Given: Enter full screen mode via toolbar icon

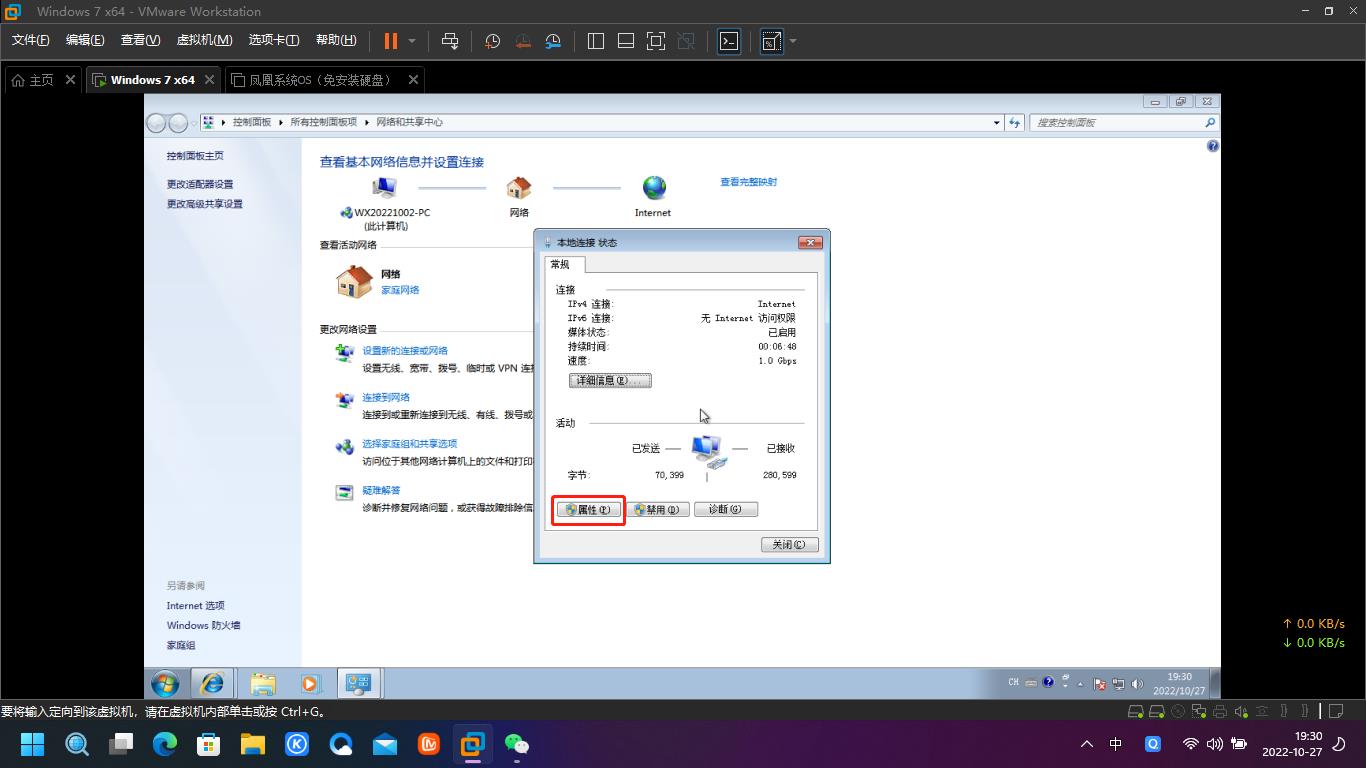Looking at the screenshot, I should (655, 41).
